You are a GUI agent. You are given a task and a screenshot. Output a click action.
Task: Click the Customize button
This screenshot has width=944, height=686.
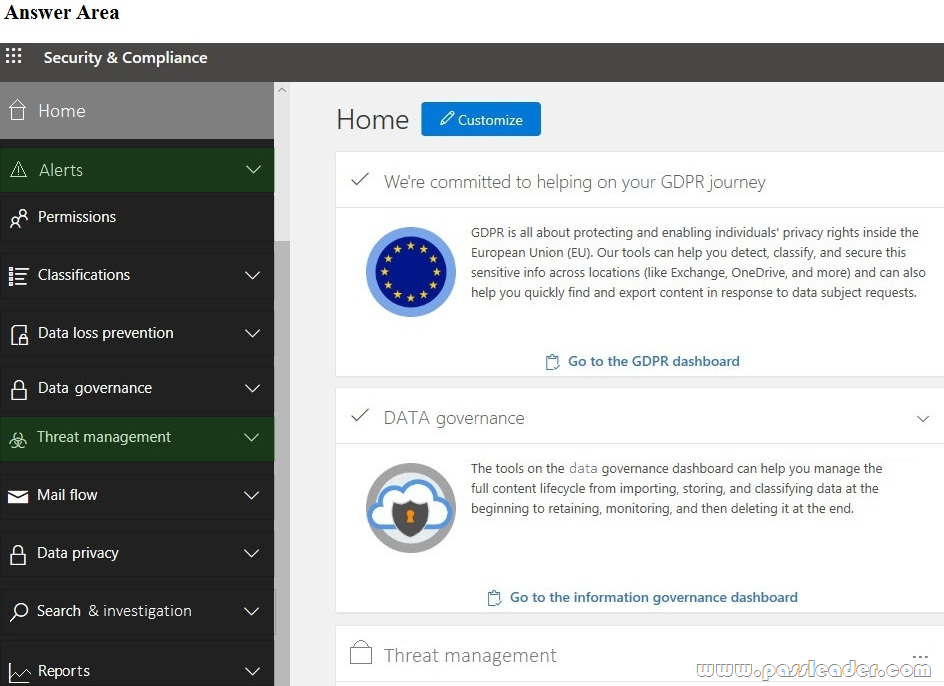point(481,119)
